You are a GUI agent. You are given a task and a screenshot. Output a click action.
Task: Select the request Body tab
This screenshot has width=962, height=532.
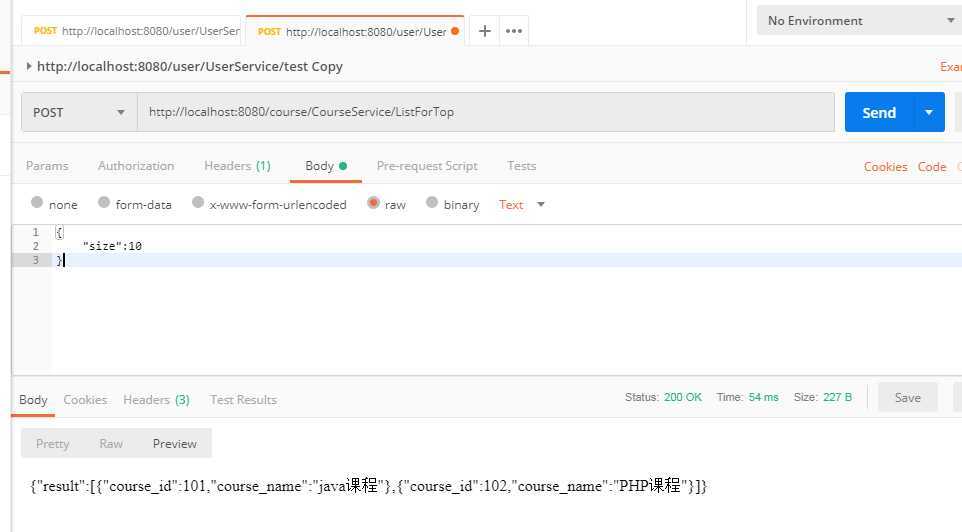point(326,166)
